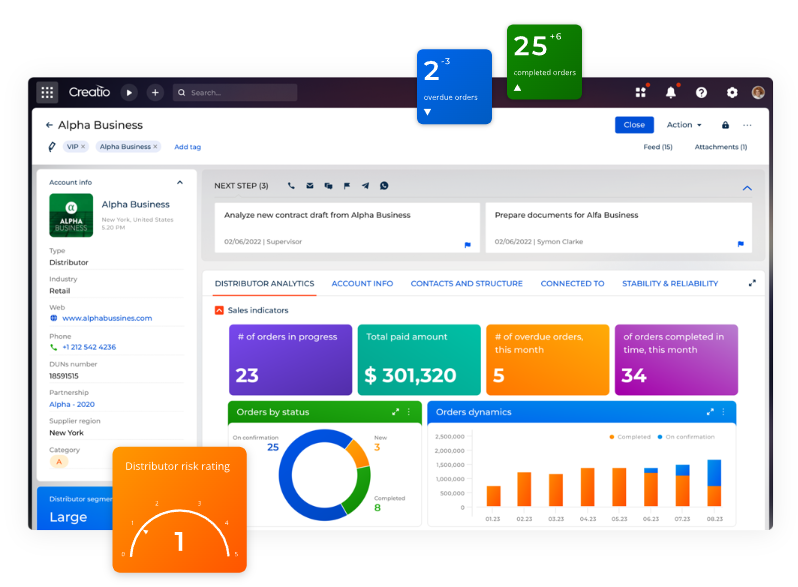Switch to Stability & Reliability tab

click(670, 284)
